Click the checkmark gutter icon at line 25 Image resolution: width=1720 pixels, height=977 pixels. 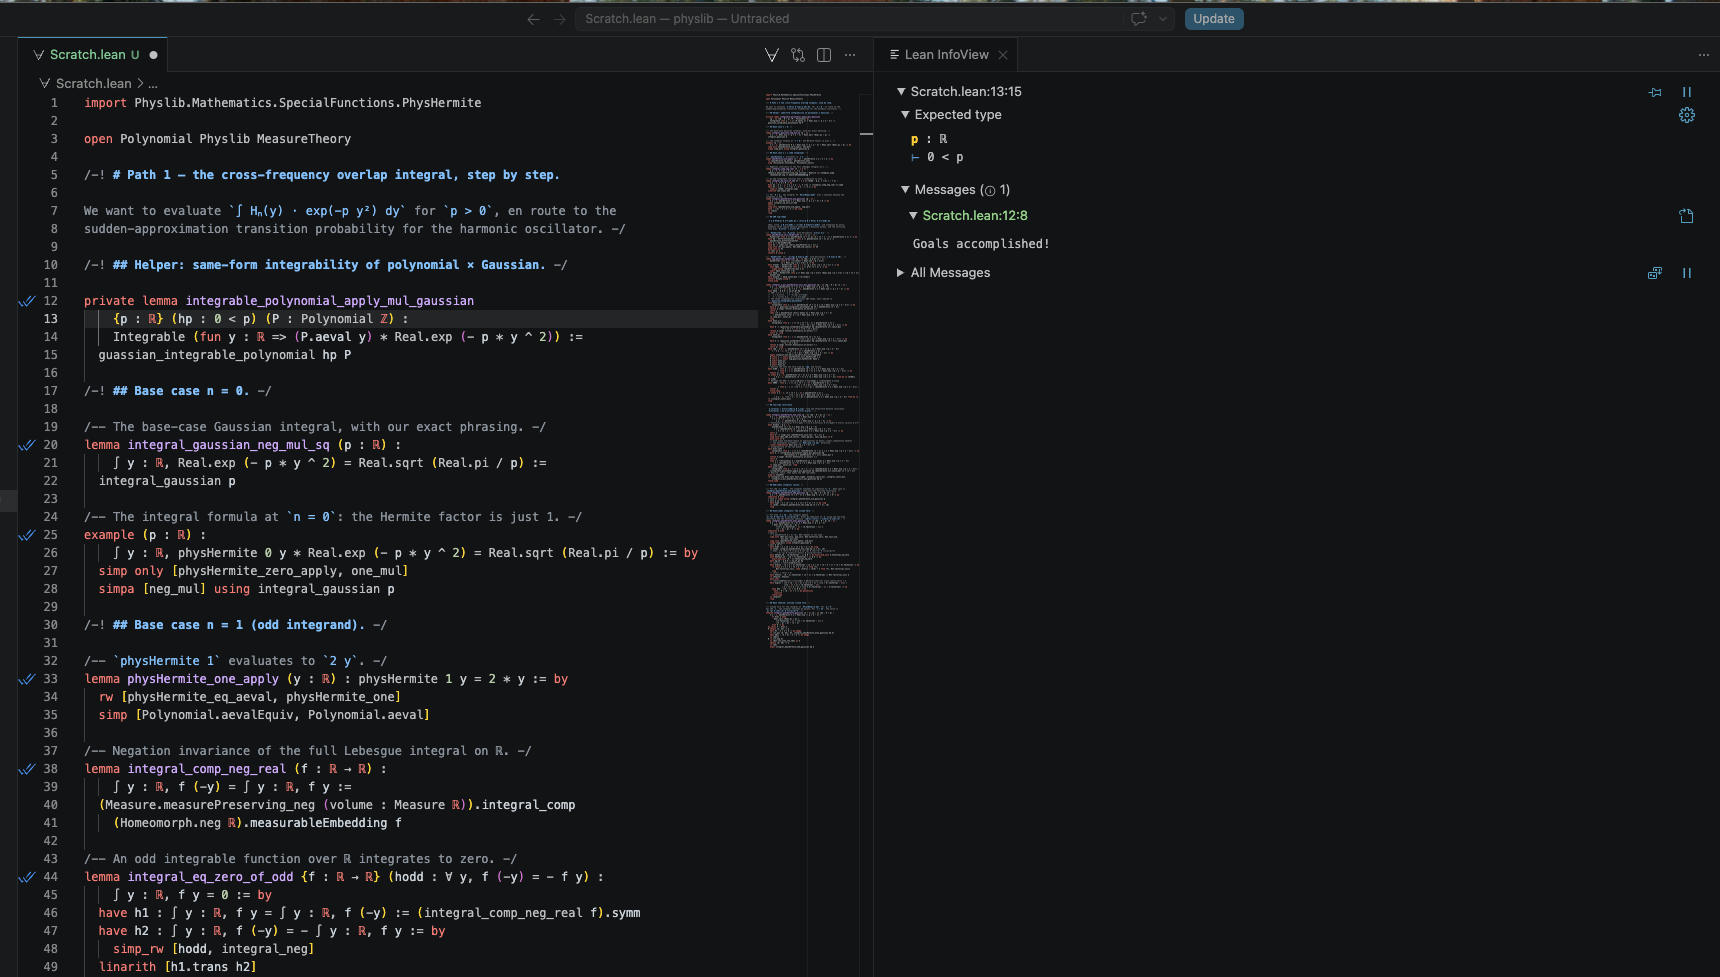tap(27, 535)
